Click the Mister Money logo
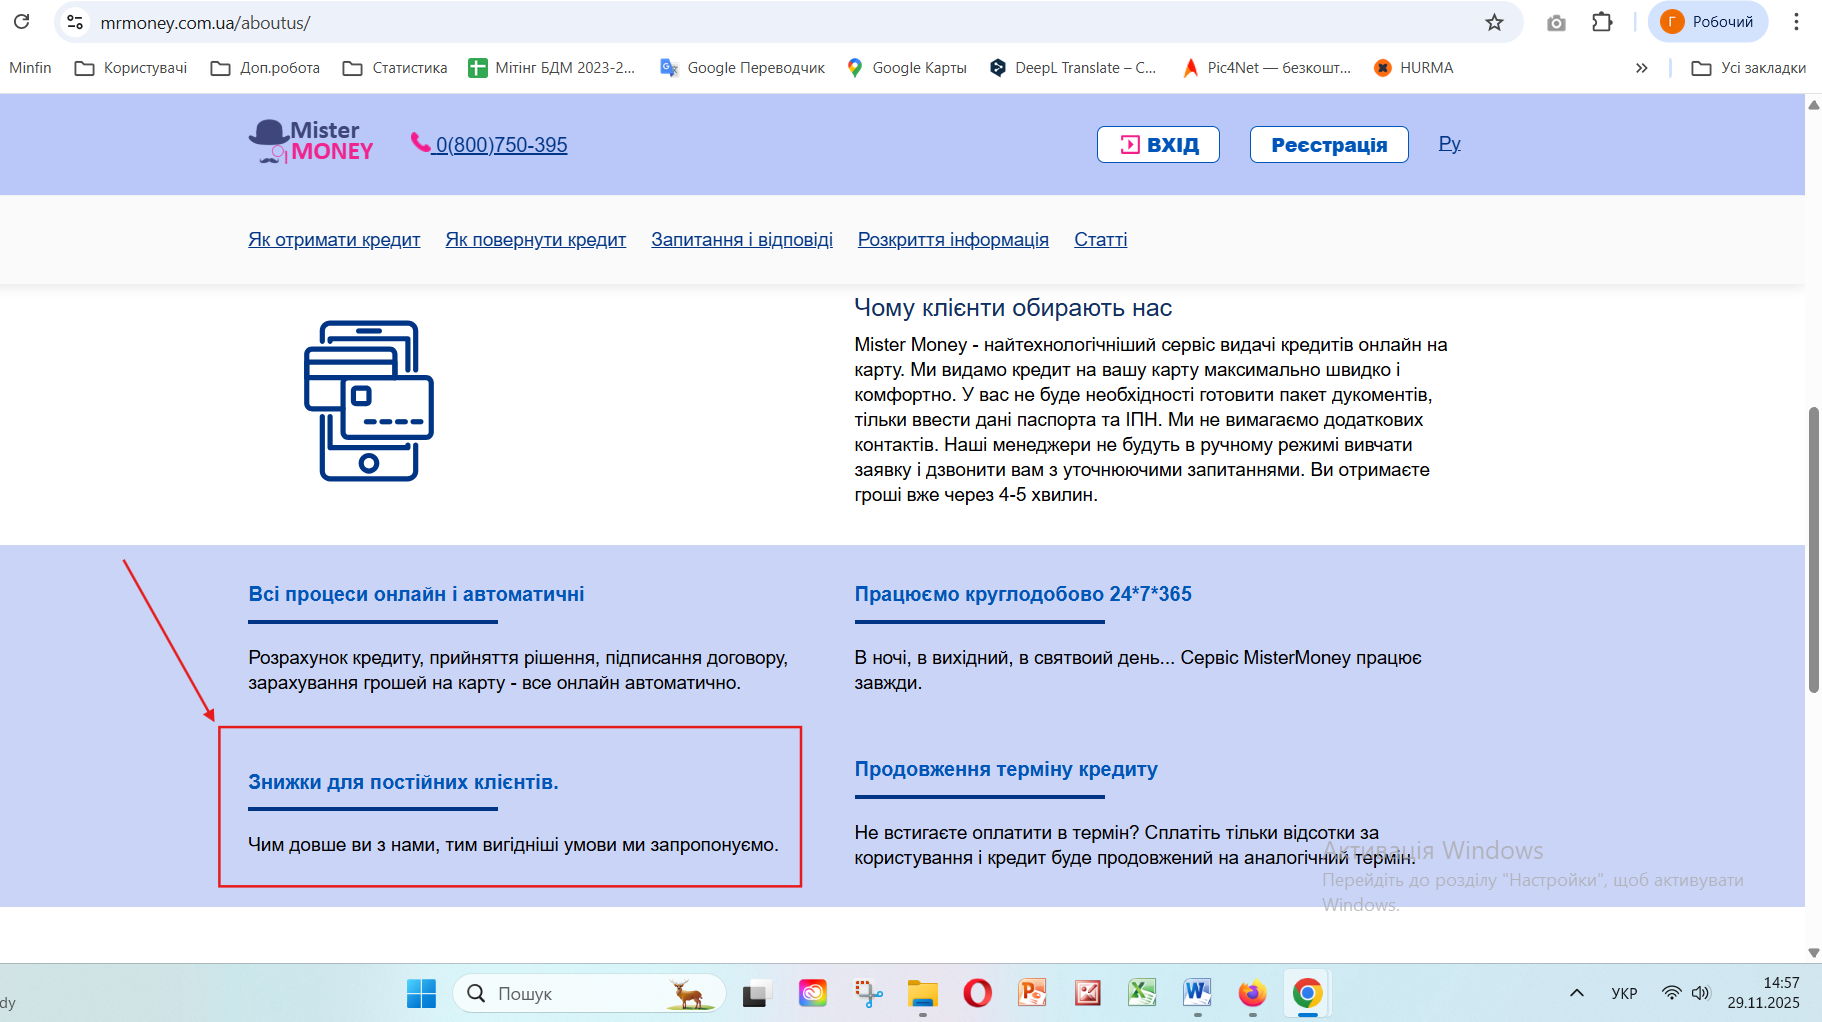Image resolution: width=1822 pixels, height=1022 pixels. [311, 142]
